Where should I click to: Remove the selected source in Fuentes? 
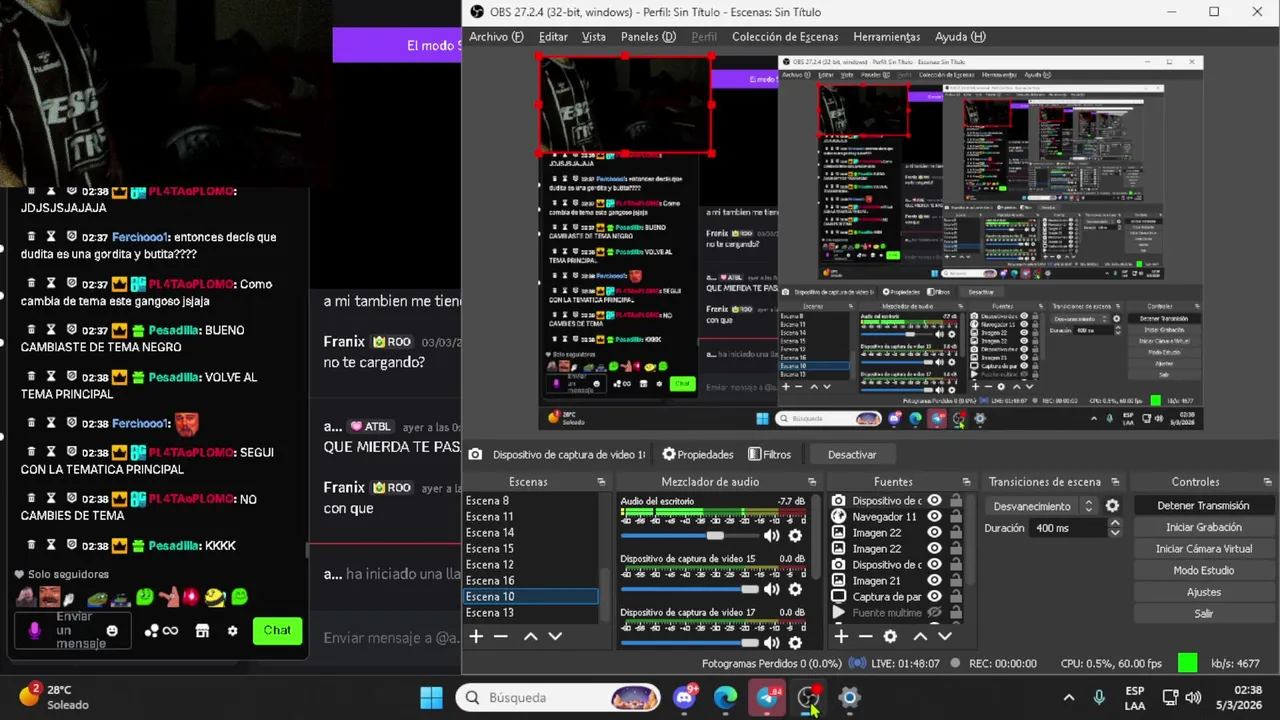[866, 636]
